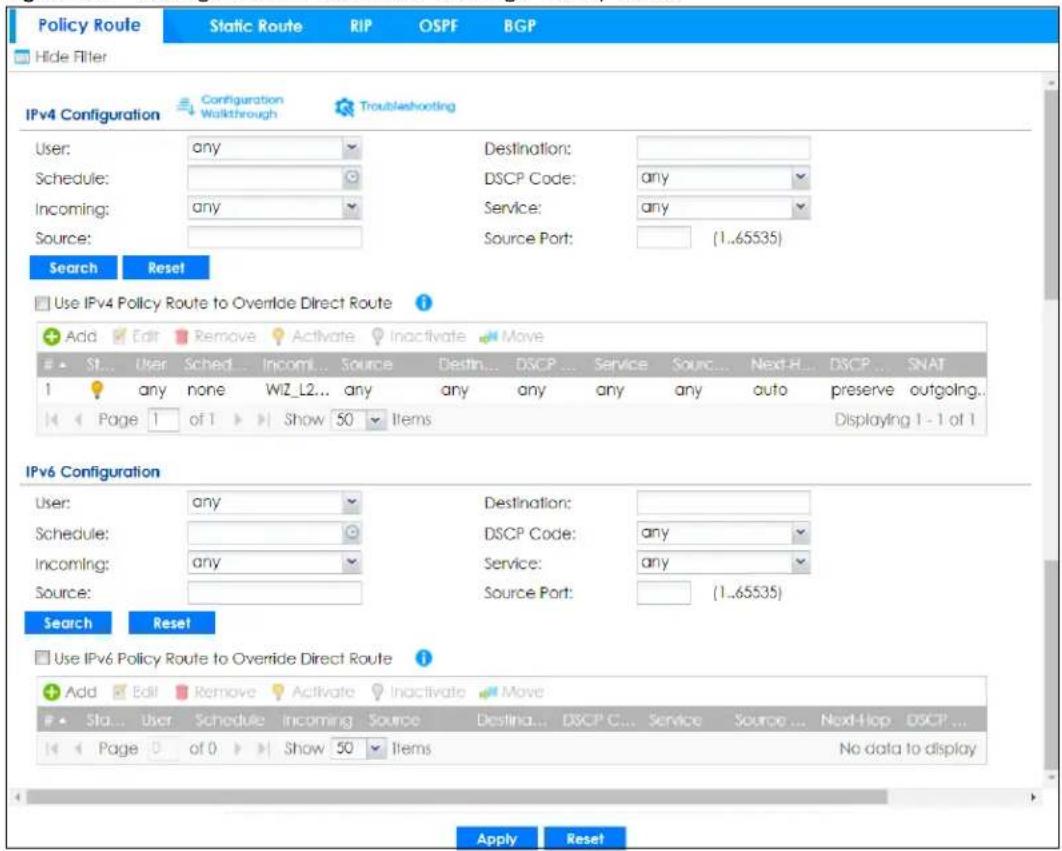Click the IPv4 Destination input field
This screenshot has height=851, width=1062.
(723, 148)
